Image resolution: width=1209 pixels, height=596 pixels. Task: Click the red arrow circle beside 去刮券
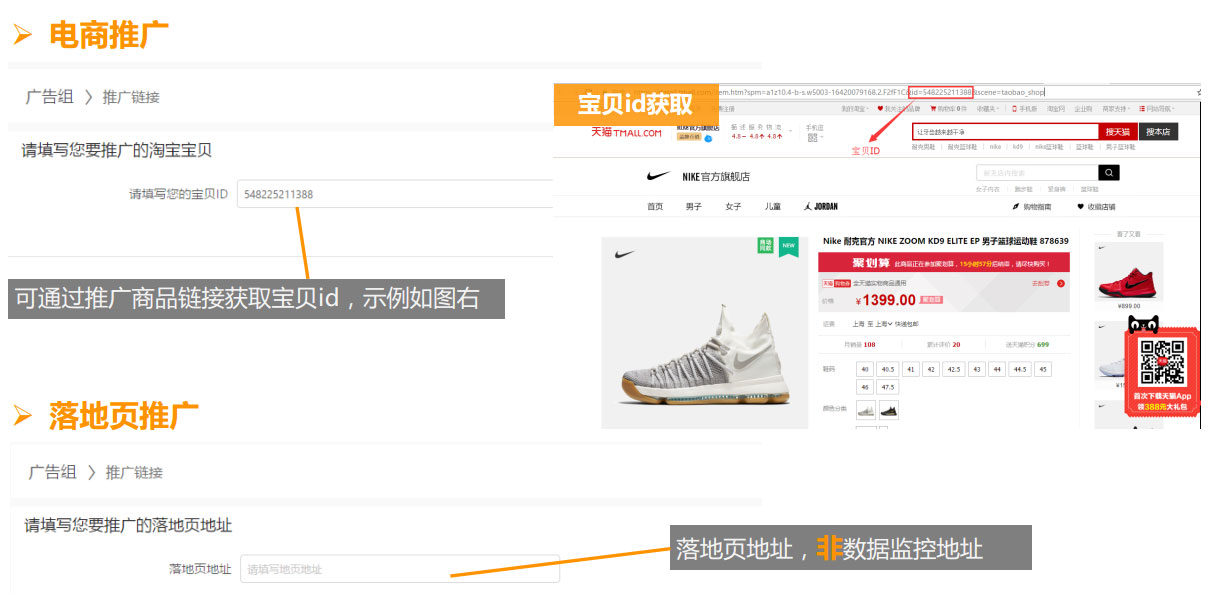[1060, 283]
